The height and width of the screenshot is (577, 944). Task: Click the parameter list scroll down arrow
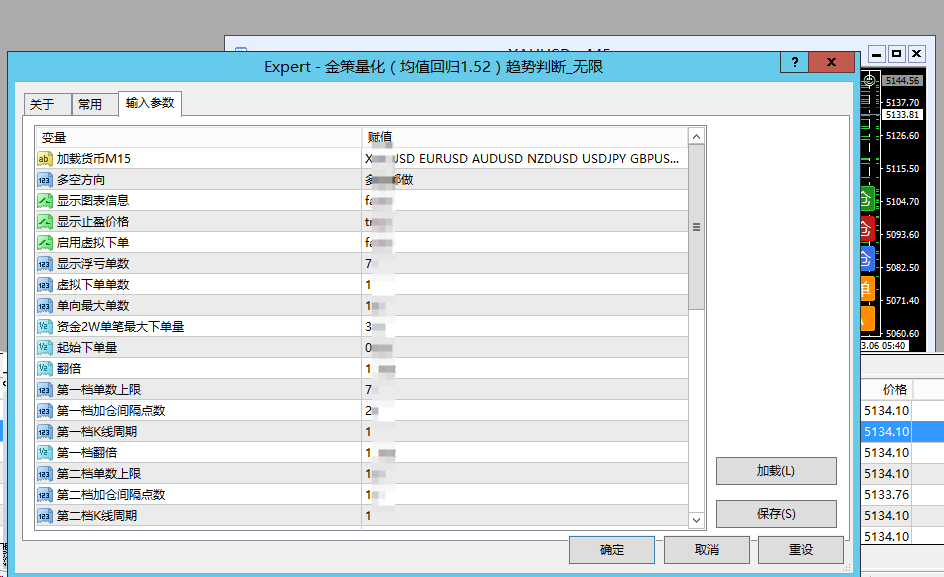697,520
